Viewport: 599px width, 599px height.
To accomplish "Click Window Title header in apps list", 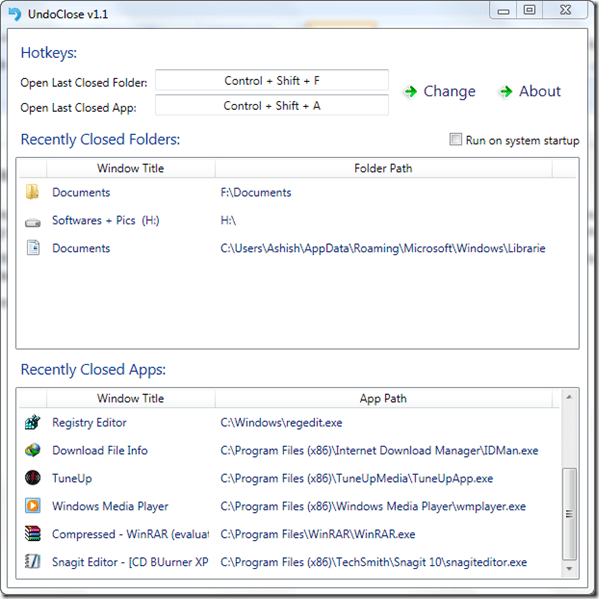I will 130,398.
